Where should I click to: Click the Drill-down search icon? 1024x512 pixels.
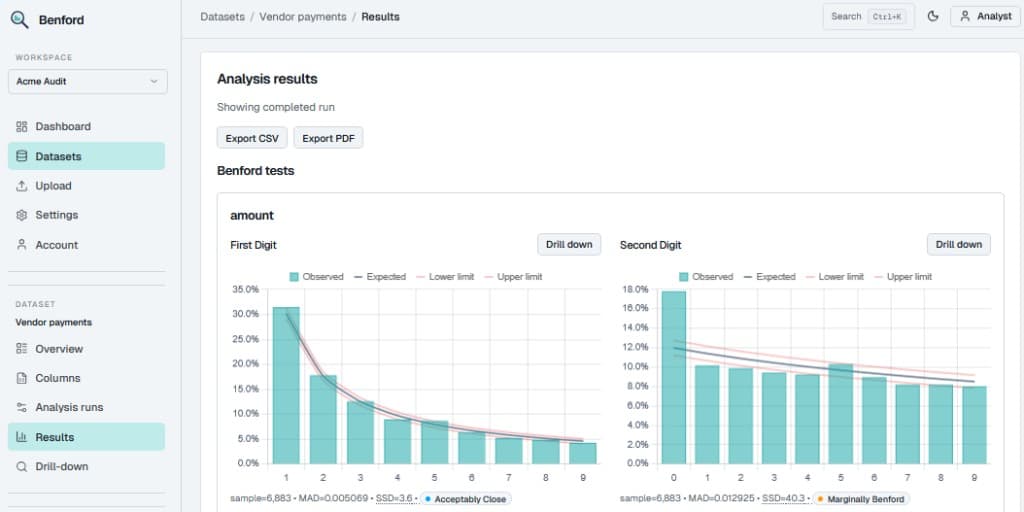22,466
